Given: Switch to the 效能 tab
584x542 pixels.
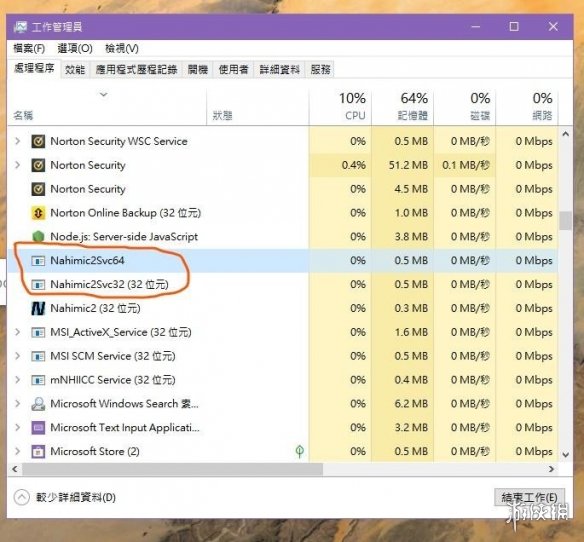Looking at the screenshot, I should (x=75, y=70).
